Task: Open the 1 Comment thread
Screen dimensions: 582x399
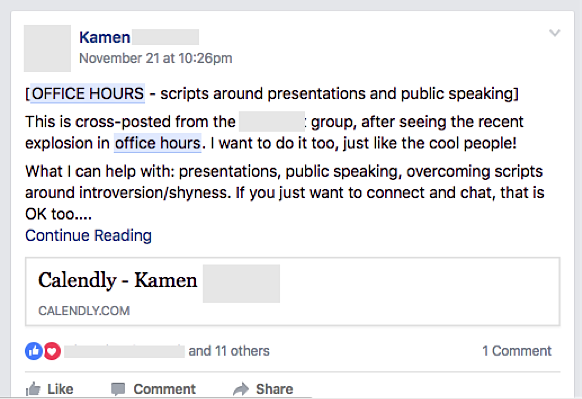Action: click(x=517, y=351)
